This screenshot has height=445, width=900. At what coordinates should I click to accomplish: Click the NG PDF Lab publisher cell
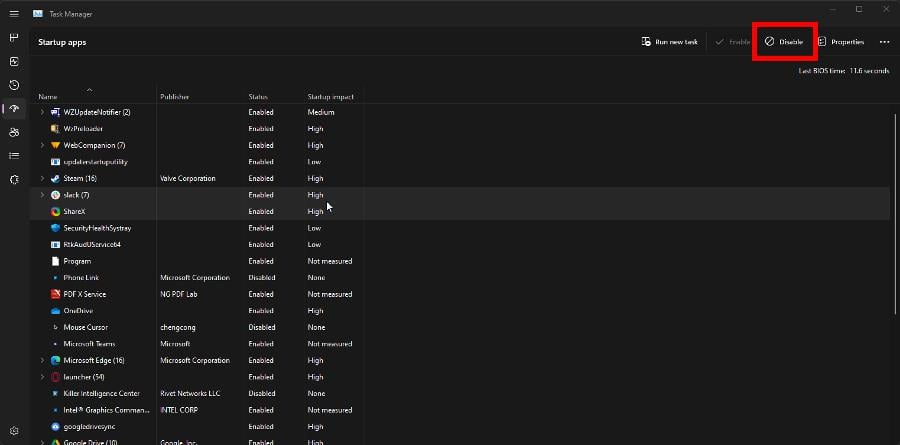[181, 294]
